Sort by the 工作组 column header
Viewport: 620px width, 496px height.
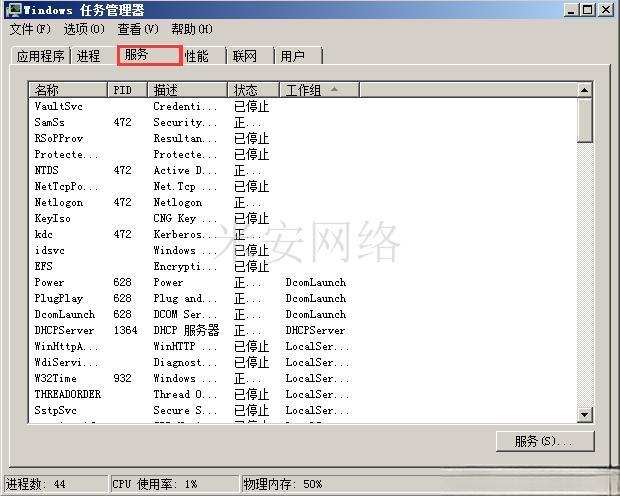point(319,90)
